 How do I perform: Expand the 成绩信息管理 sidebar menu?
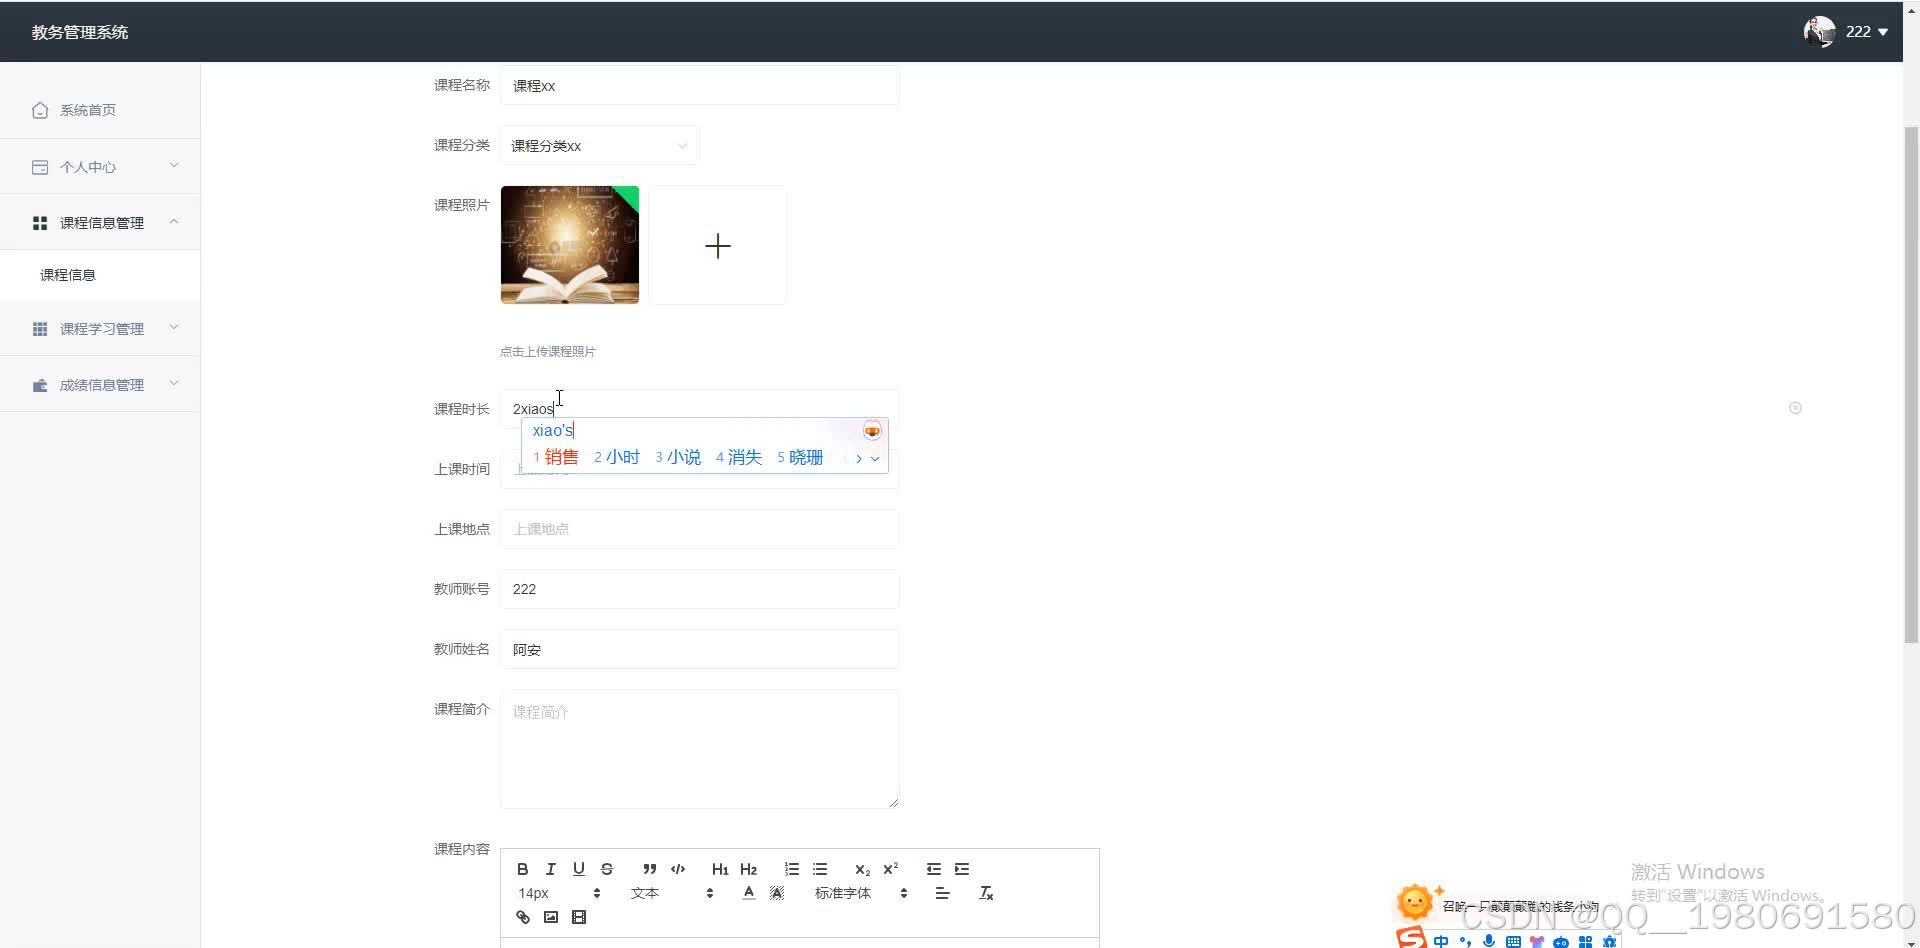[100, 384]
